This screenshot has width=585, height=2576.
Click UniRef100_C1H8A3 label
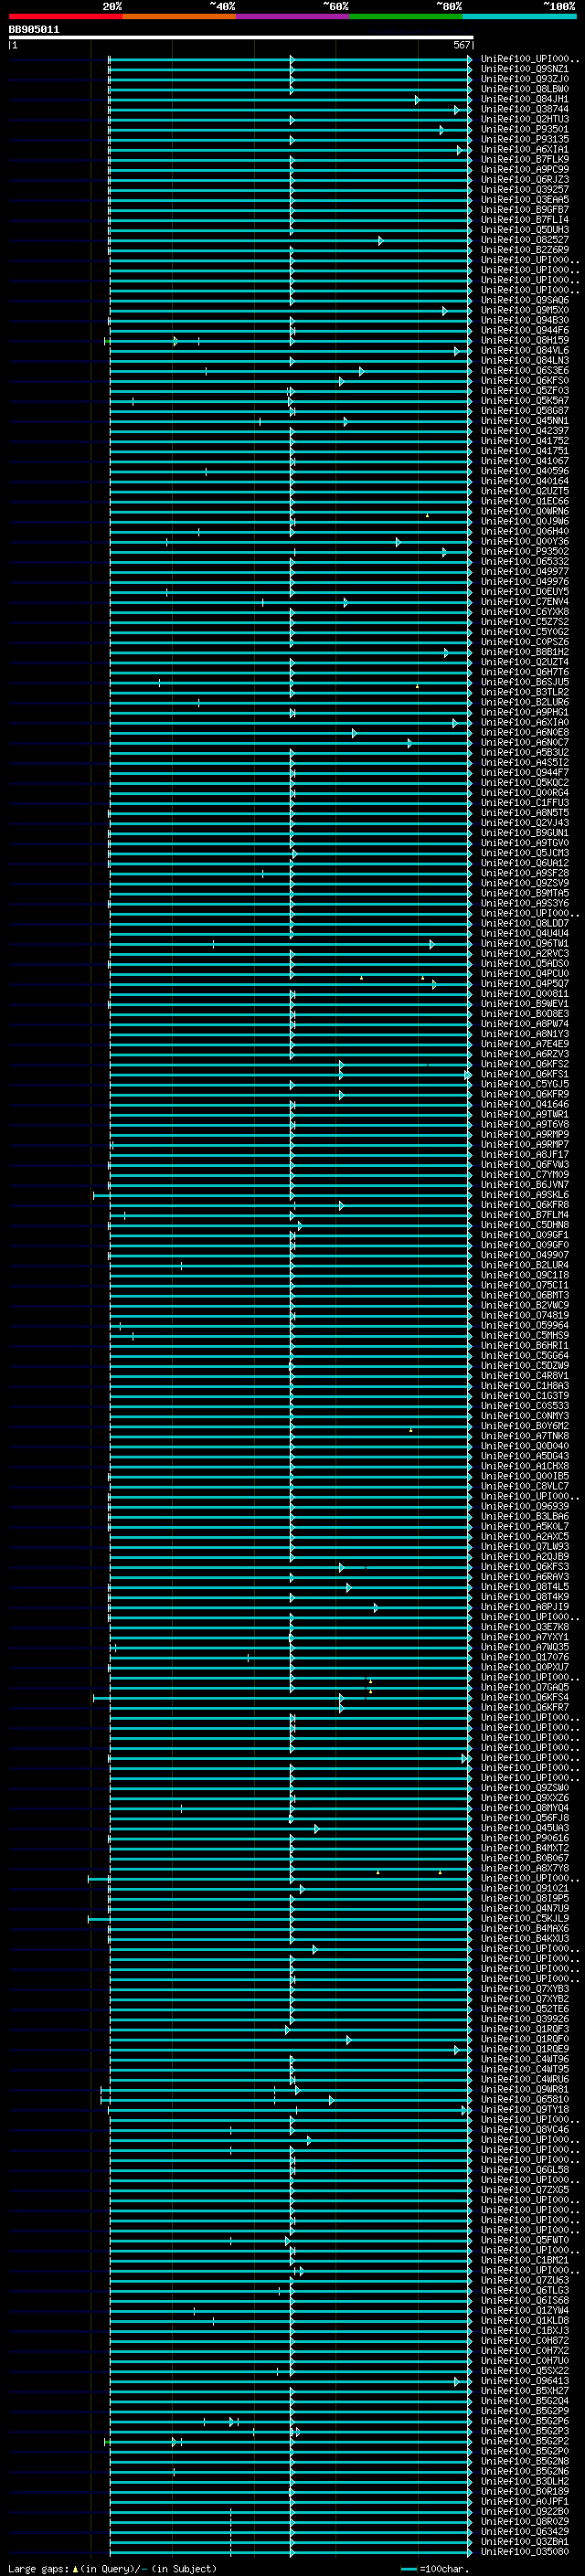click(x=525, y=1385)
